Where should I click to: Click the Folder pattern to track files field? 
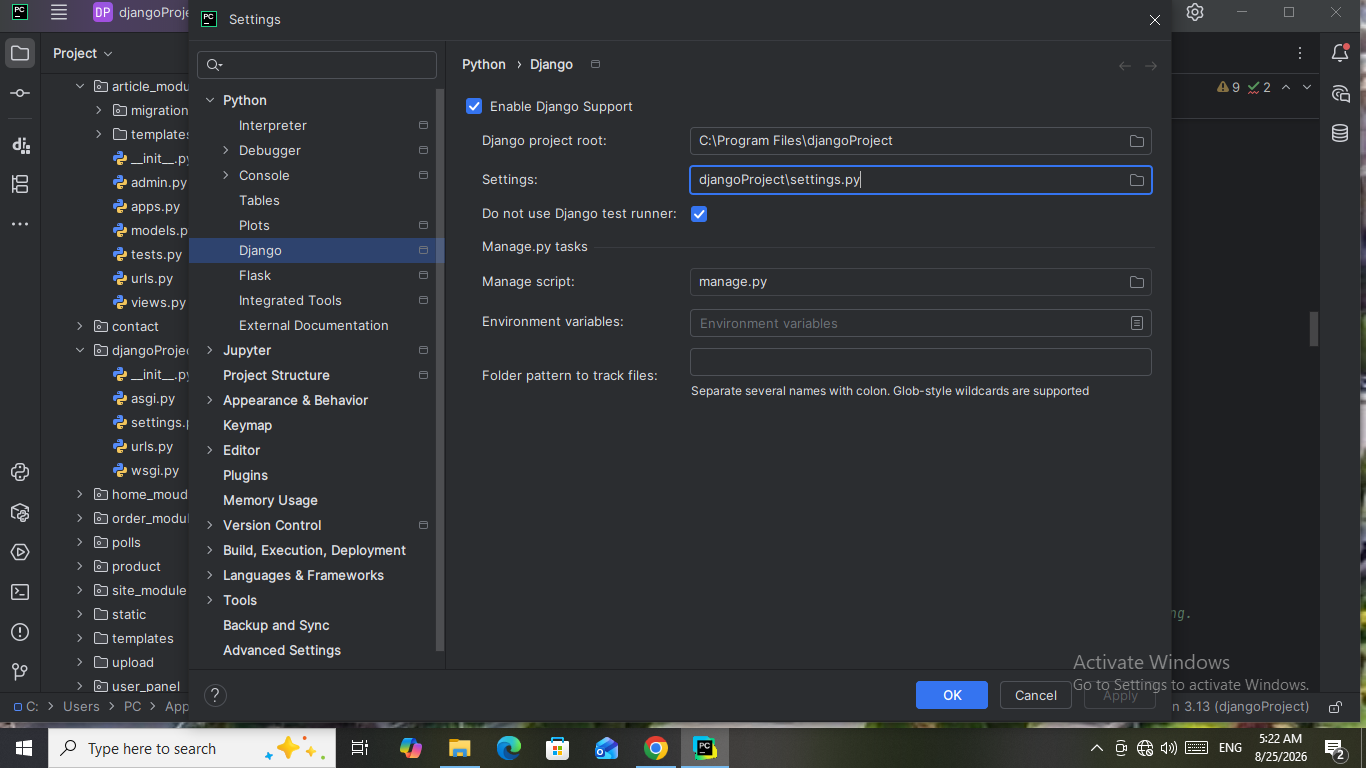[921, 362]
